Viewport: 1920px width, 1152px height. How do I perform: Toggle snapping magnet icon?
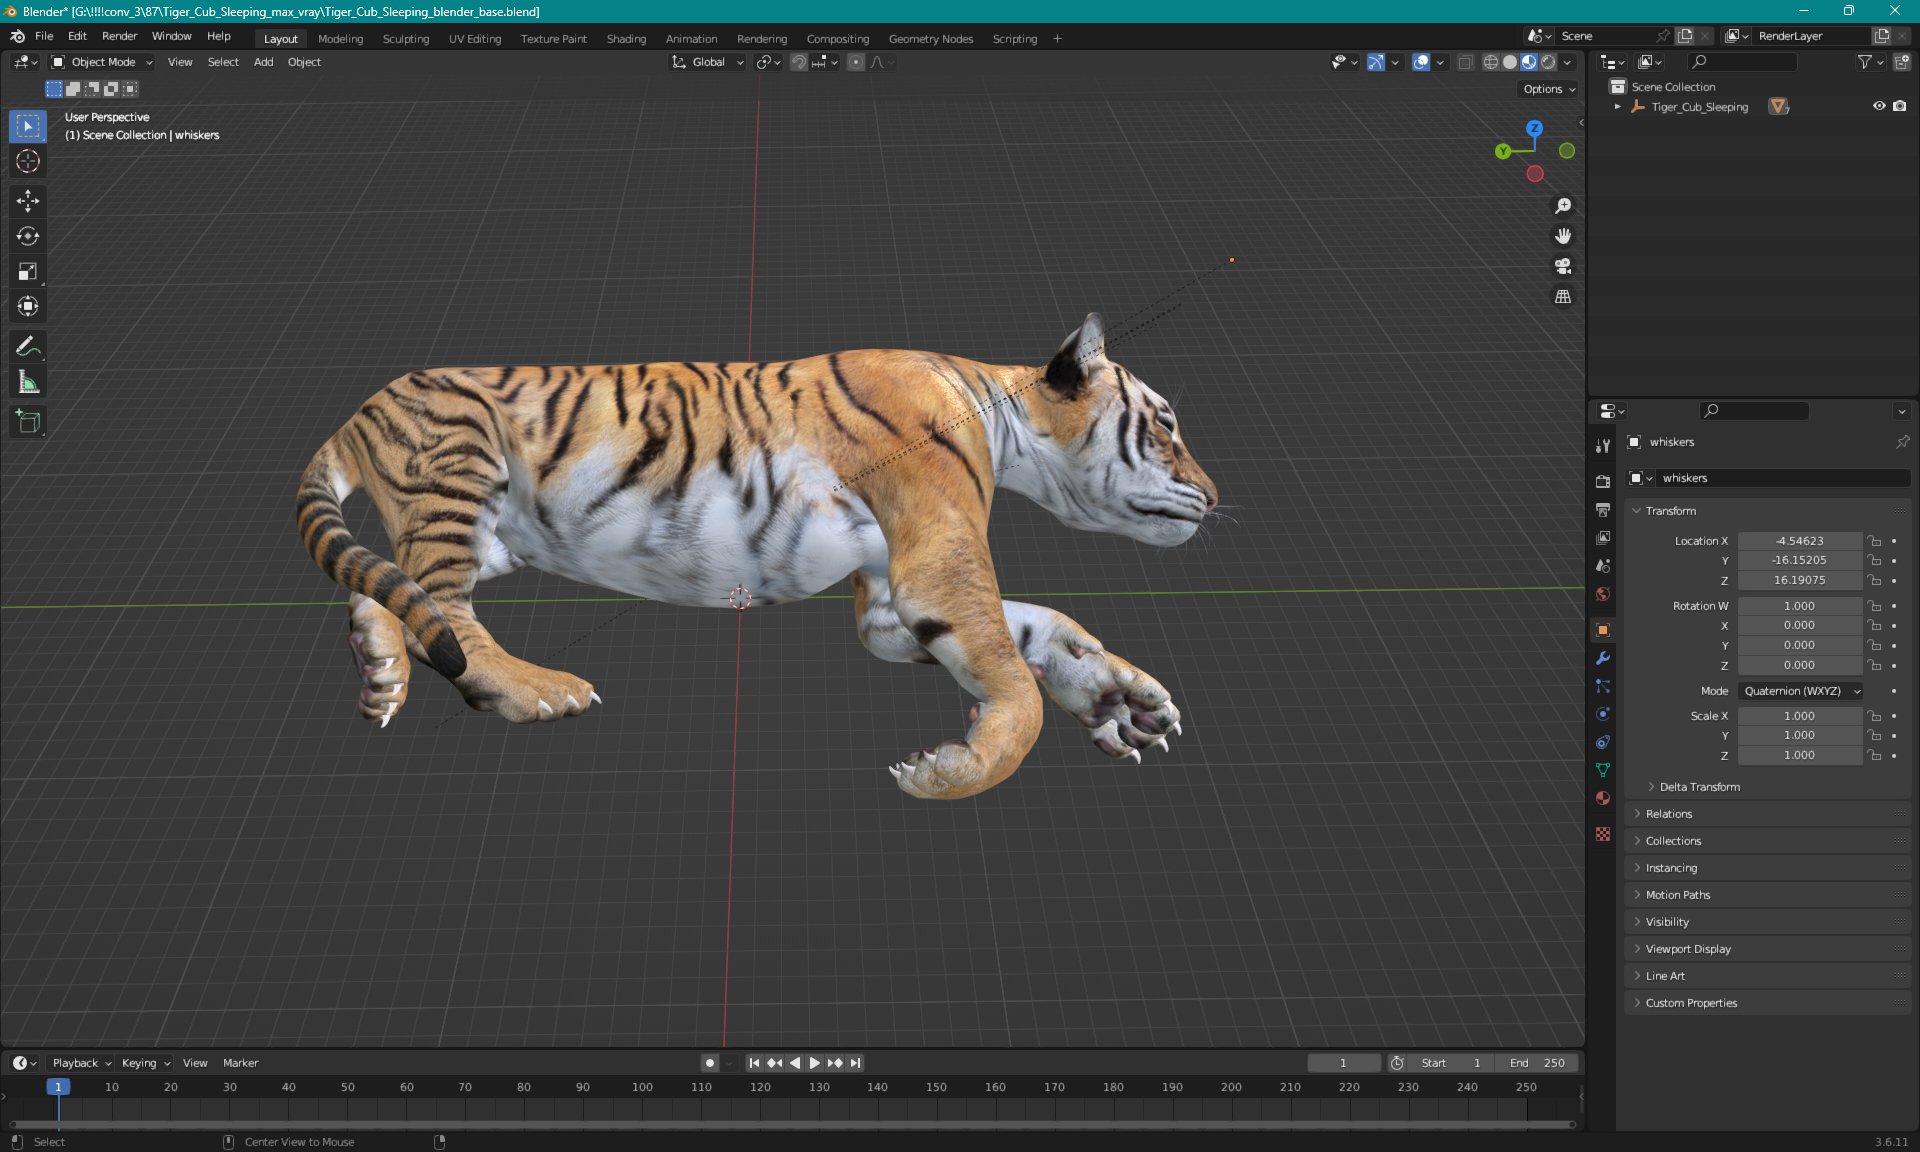(798, 62)
